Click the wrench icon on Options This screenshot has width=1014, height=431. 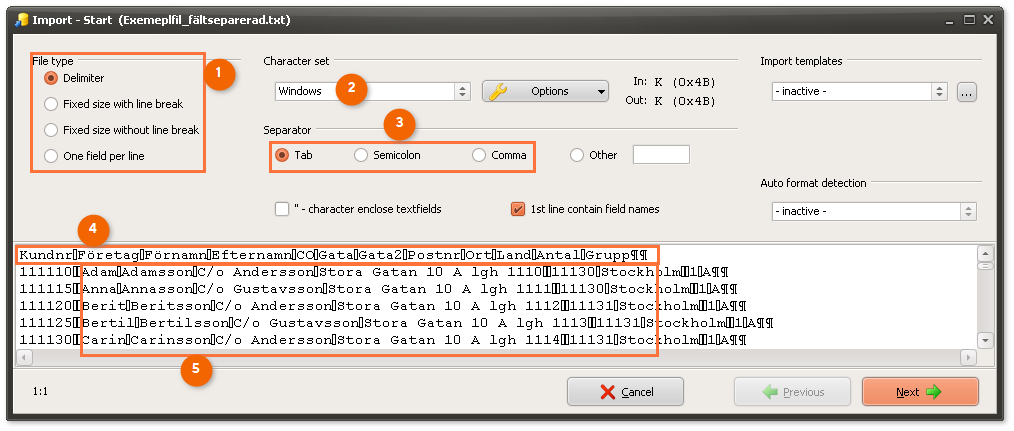(498, 91)
